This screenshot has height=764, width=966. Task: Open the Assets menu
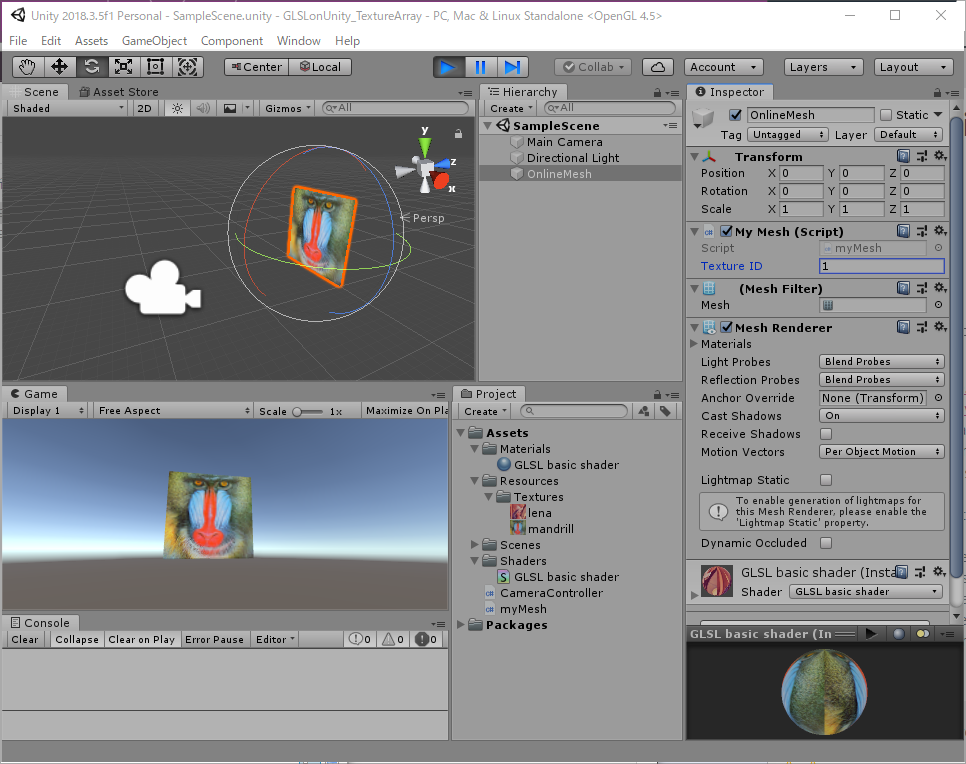[91, 41]
